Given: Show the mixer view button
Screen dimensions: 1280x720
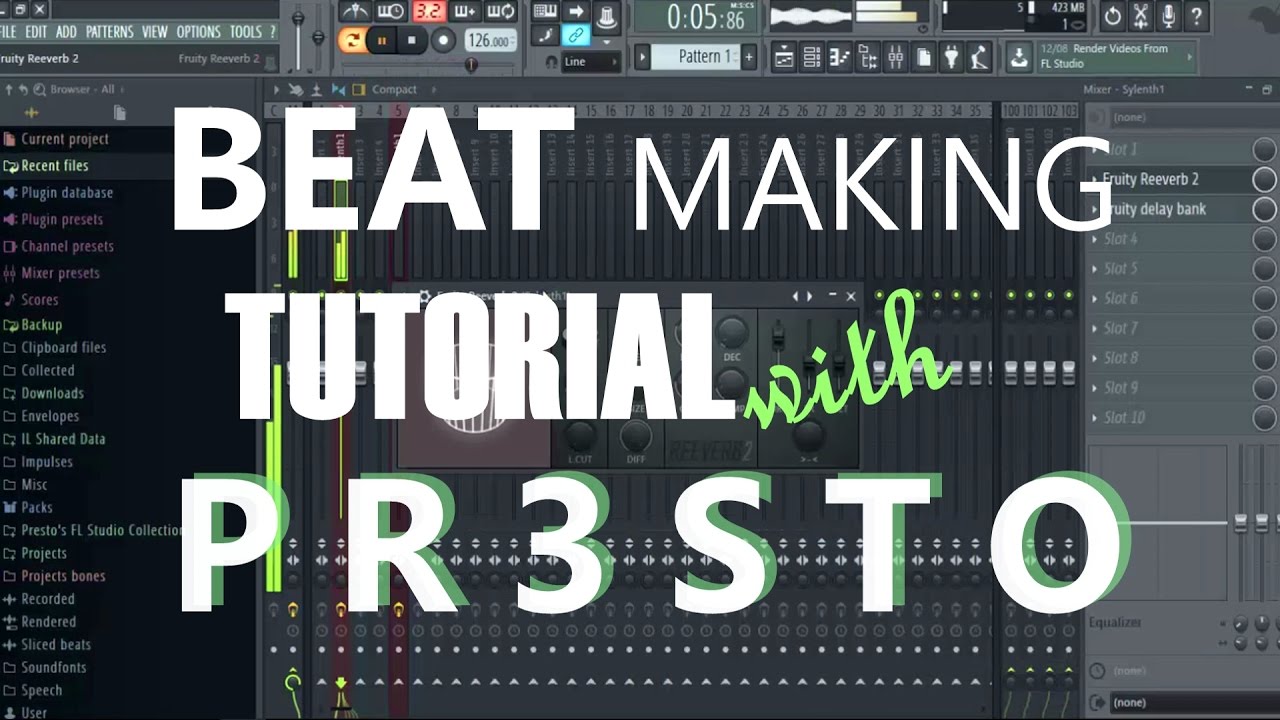Looking at the screenshot, I should (896, 57).
